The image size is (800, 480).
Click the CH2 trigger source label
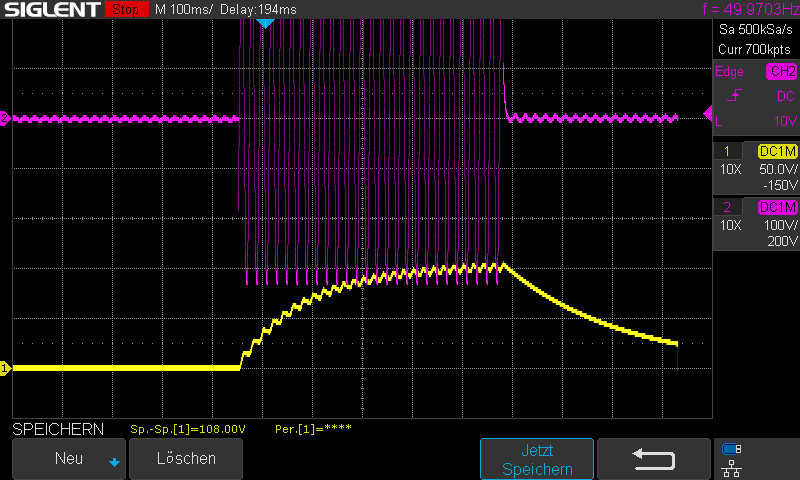[782, 71]
